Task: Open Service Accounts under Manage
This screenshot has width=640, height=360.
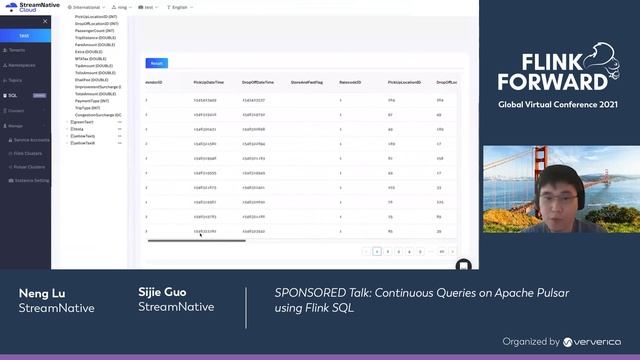Action: 31,140
